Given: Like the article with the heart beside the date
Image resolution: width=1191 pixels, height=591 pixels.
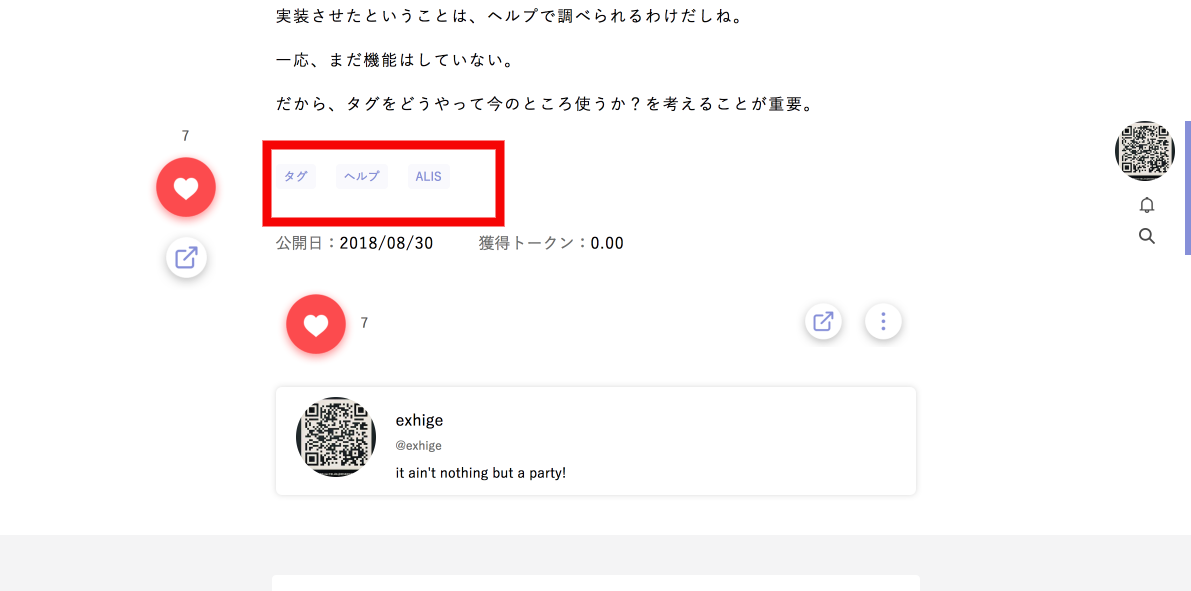Looking at the screenshot, I should 316,324.
